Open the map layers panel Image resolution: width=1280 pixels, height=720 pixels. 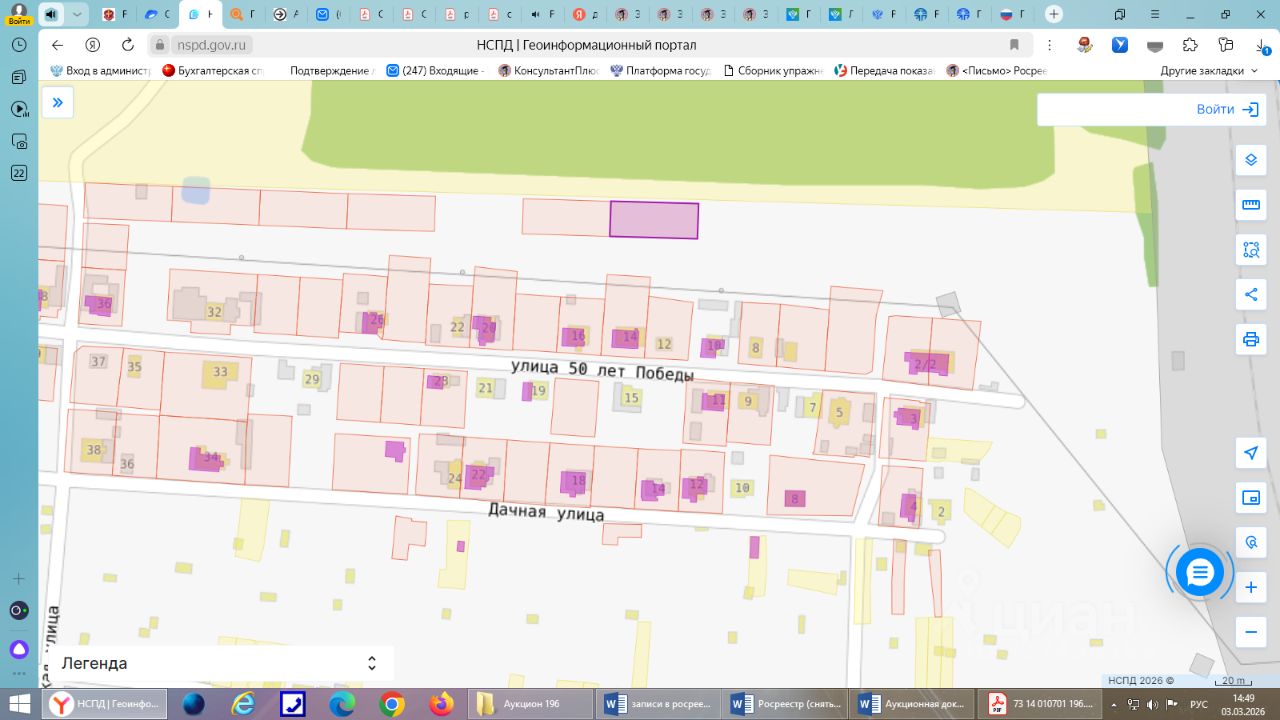tap(1250, 160)
